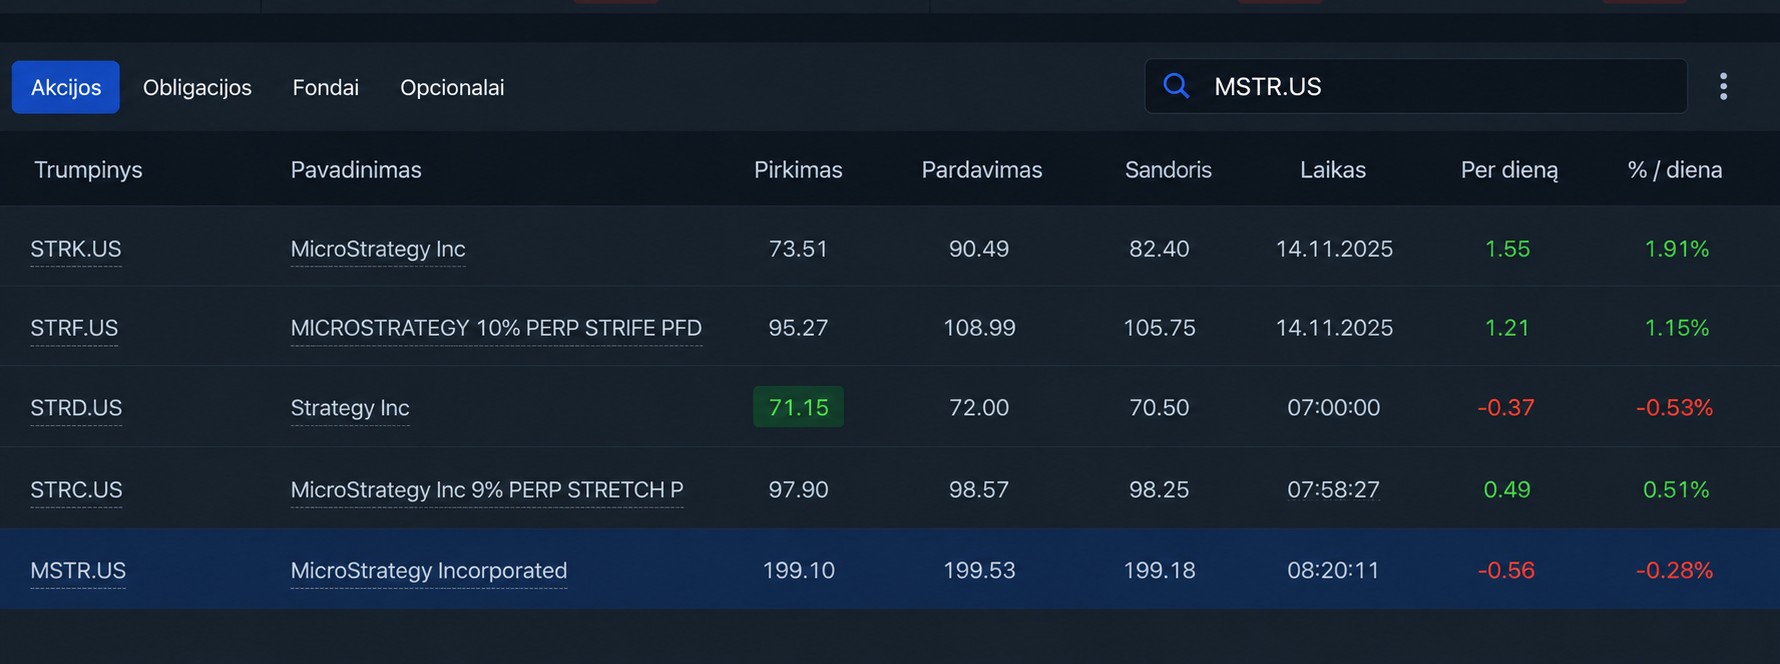Image resolution: width=1780 pixels, height=664 pixels.
Task: Click STRK.US daily change 1.55
Action: tap(1507, 249)
